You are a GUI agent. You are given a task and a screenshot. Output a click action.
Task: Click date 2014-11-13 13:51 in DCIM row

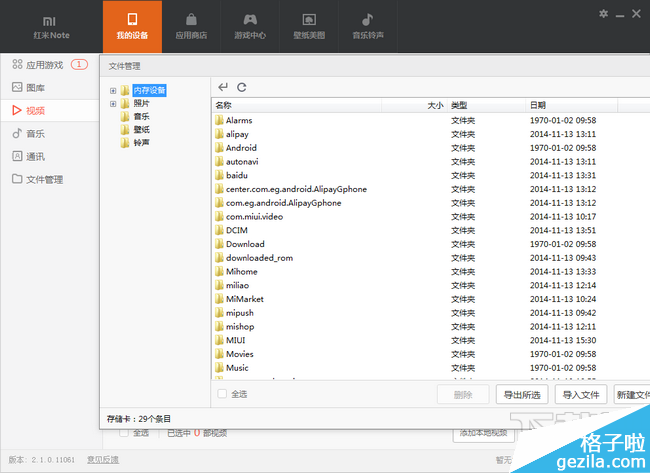tap(563, 230)
